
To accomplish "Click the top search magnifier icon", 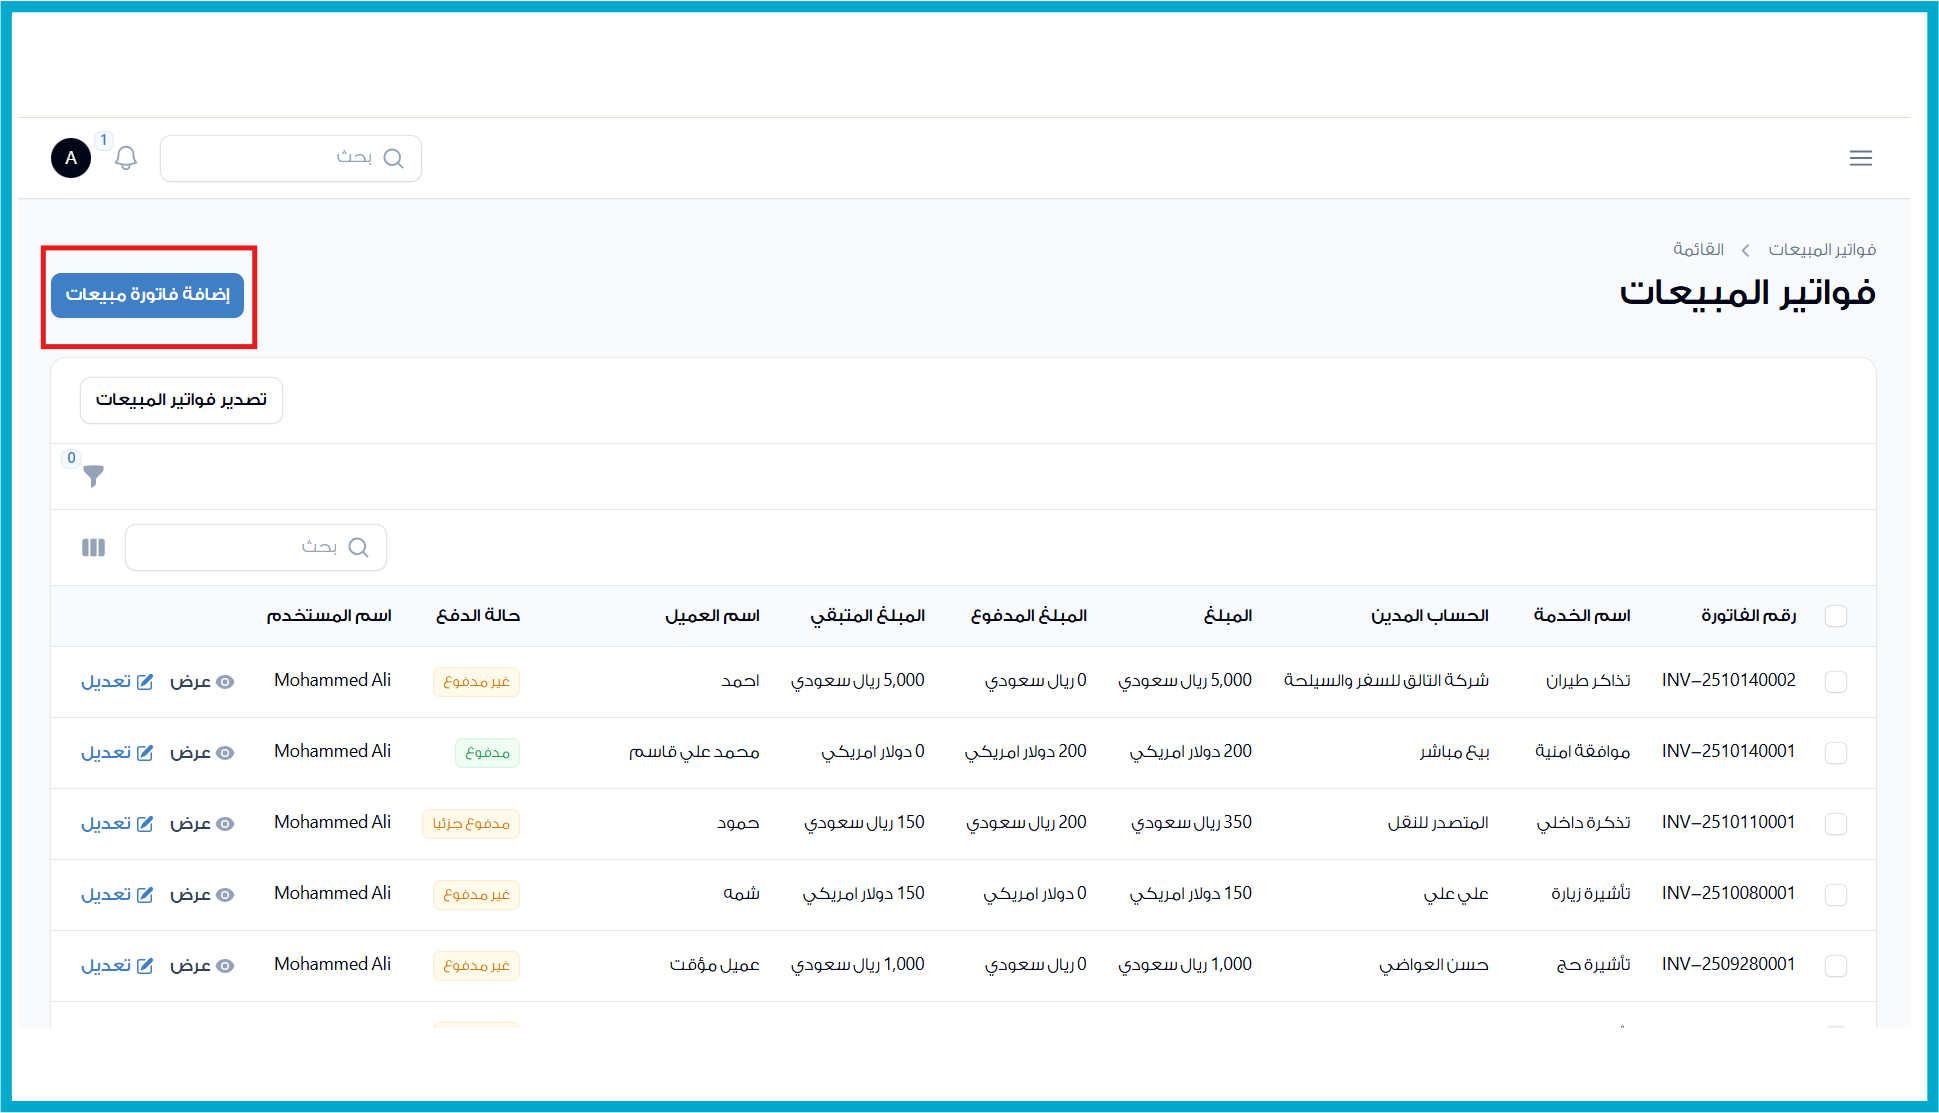I will [x=394, y=158].
